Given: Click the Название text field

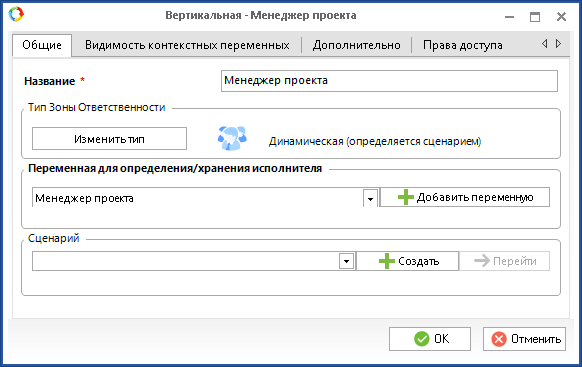Looking at the screenshot, I should point(389,81).
